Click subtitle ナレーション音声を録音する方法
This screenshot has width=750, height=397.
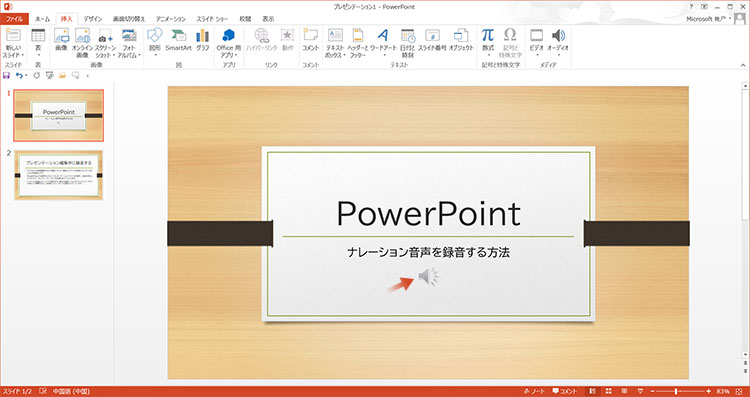[x=429, y=253]
